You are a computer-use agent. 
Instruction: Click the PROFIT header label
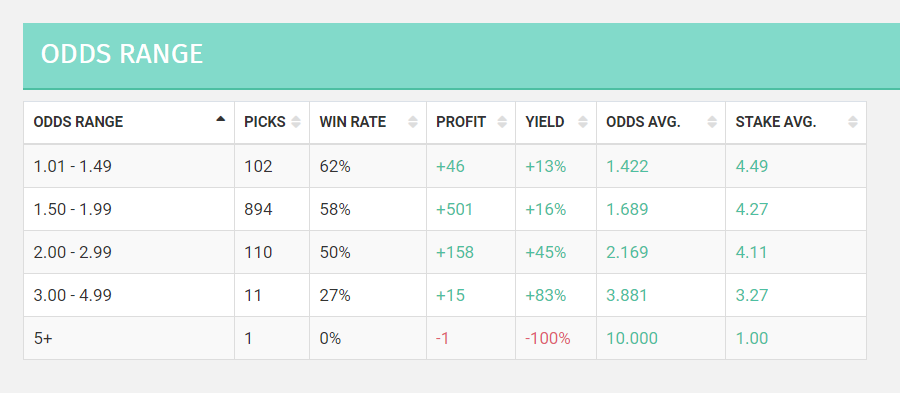[x=461, y=122]
